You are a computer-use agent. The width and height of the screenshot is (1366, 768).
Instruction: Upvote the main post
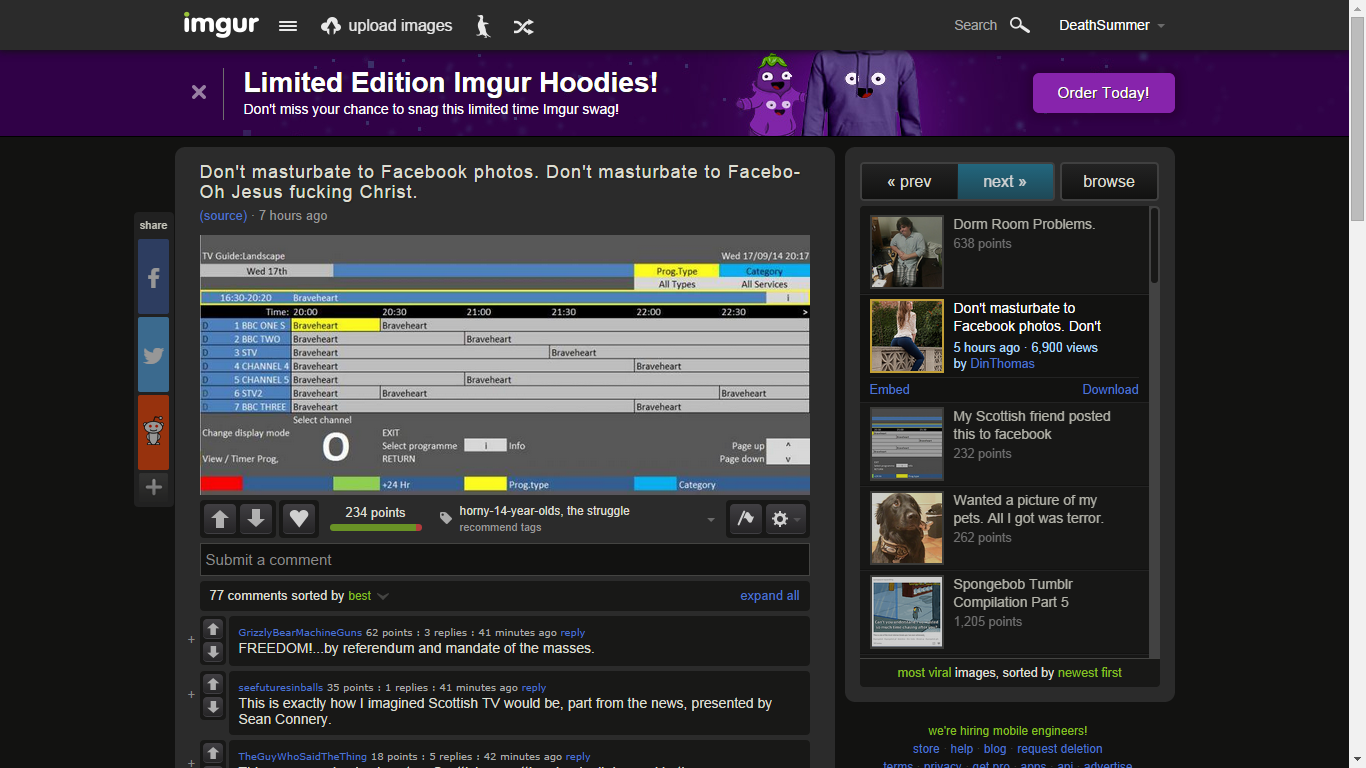coord(221,518)
